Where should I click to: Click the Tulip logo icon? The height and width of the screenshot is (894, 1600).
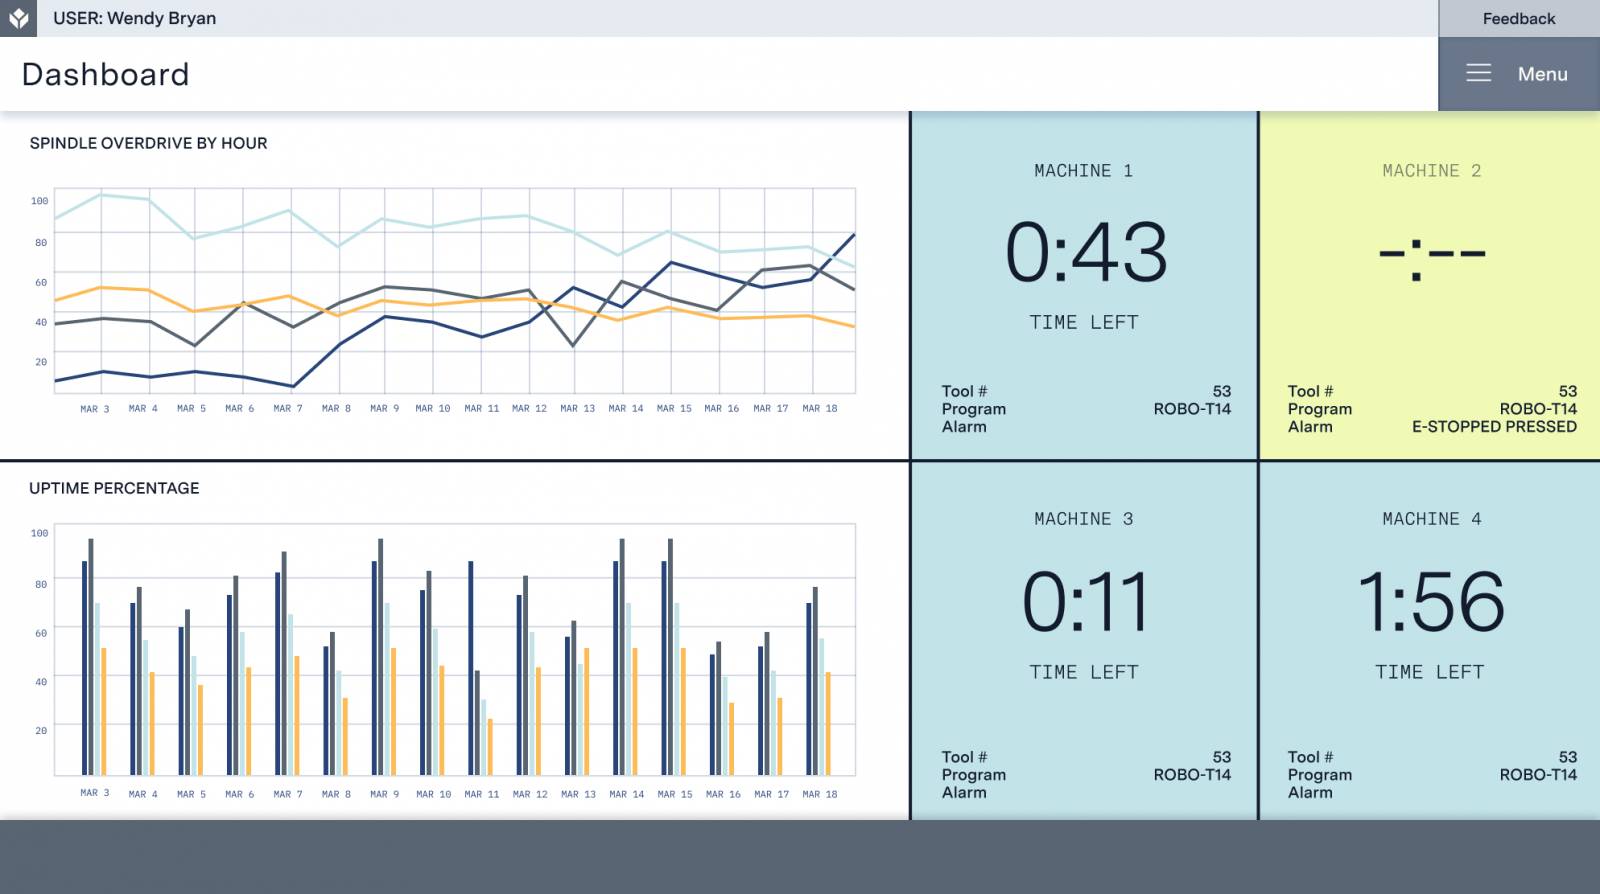(x=18, y=18)
